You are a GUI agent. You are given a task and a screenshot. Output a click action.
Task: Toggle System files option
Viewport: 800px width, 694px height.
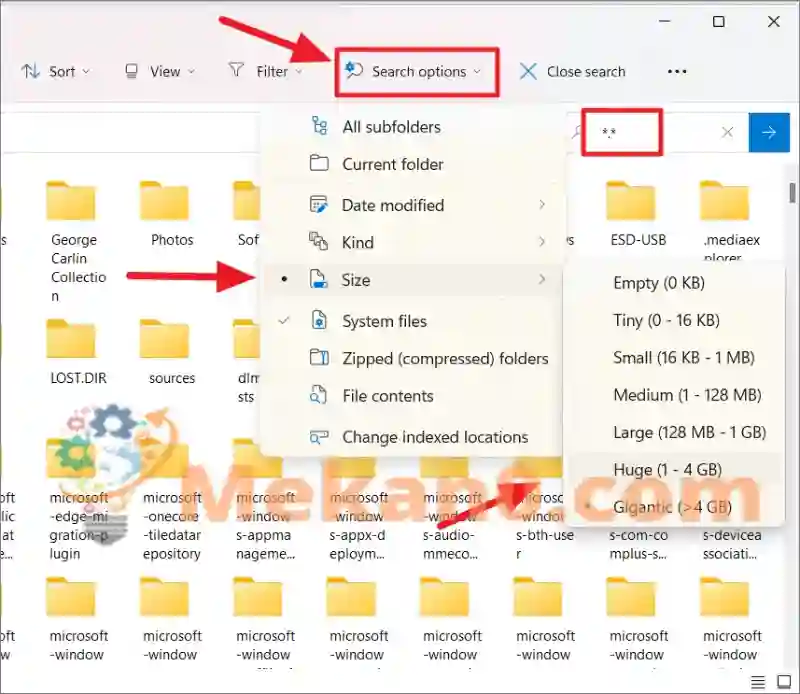pos(413,321)
